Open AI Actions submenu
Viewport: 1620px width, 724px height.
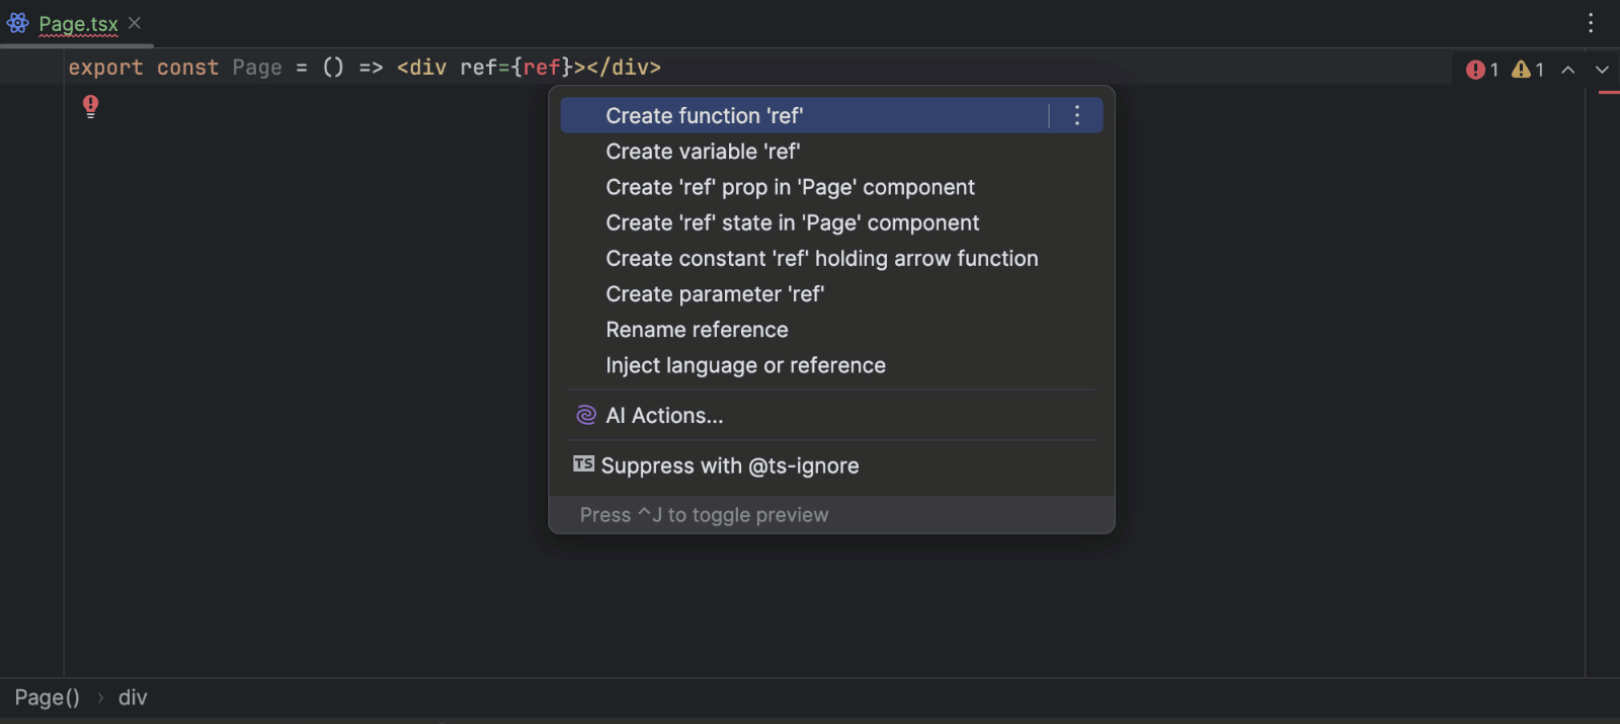664,416
